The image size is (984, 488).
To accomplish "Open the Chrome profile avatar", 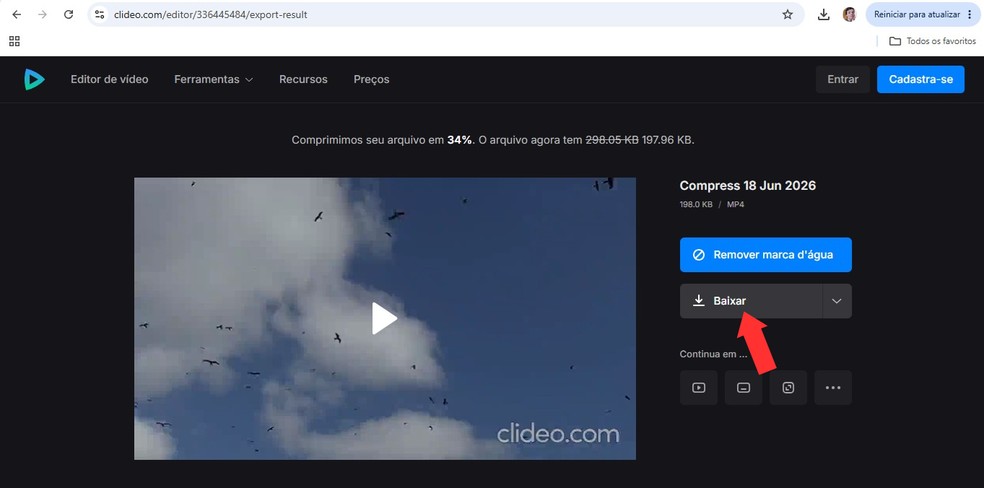I will pos(849,14).
